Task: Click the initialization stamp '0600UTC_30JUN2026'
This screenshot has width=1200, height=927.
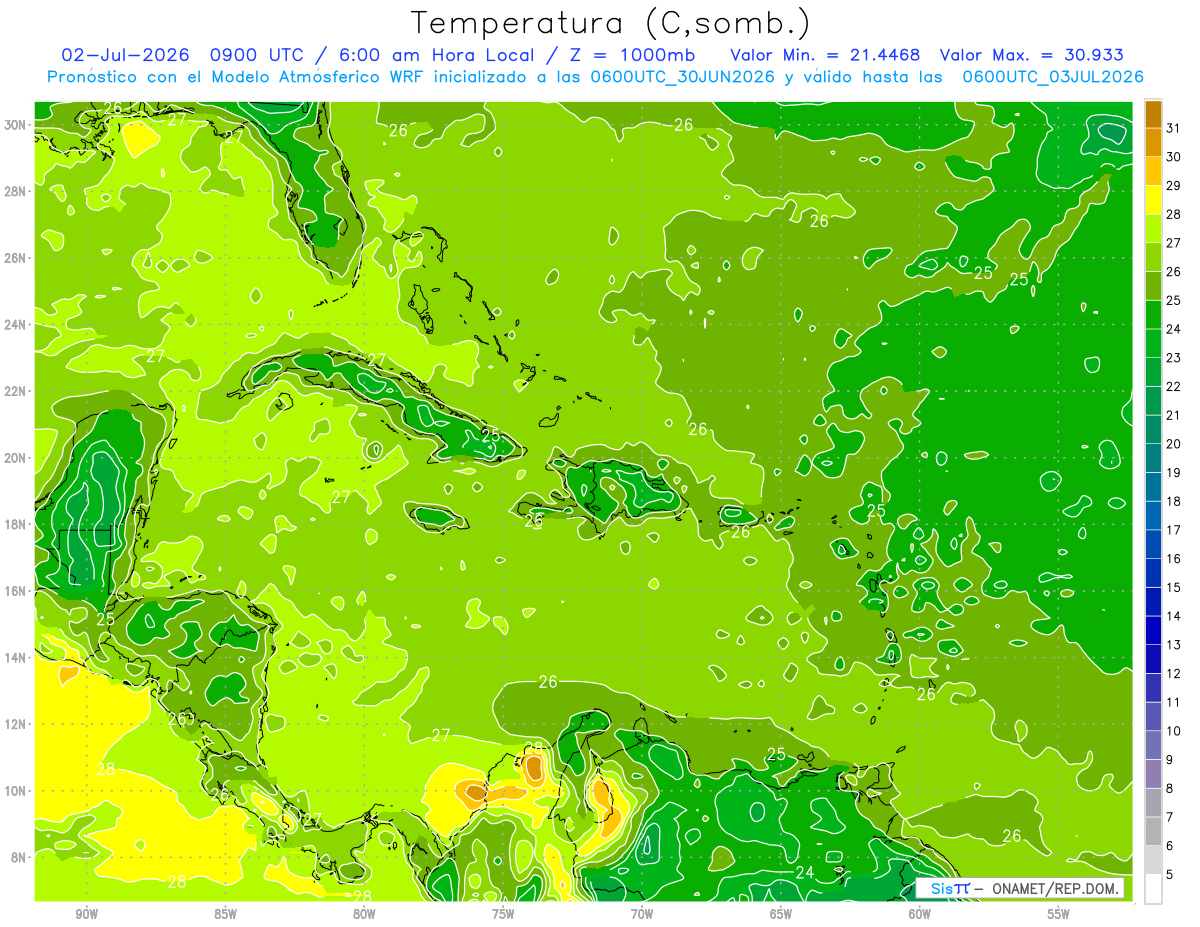Action: (682, 77)
